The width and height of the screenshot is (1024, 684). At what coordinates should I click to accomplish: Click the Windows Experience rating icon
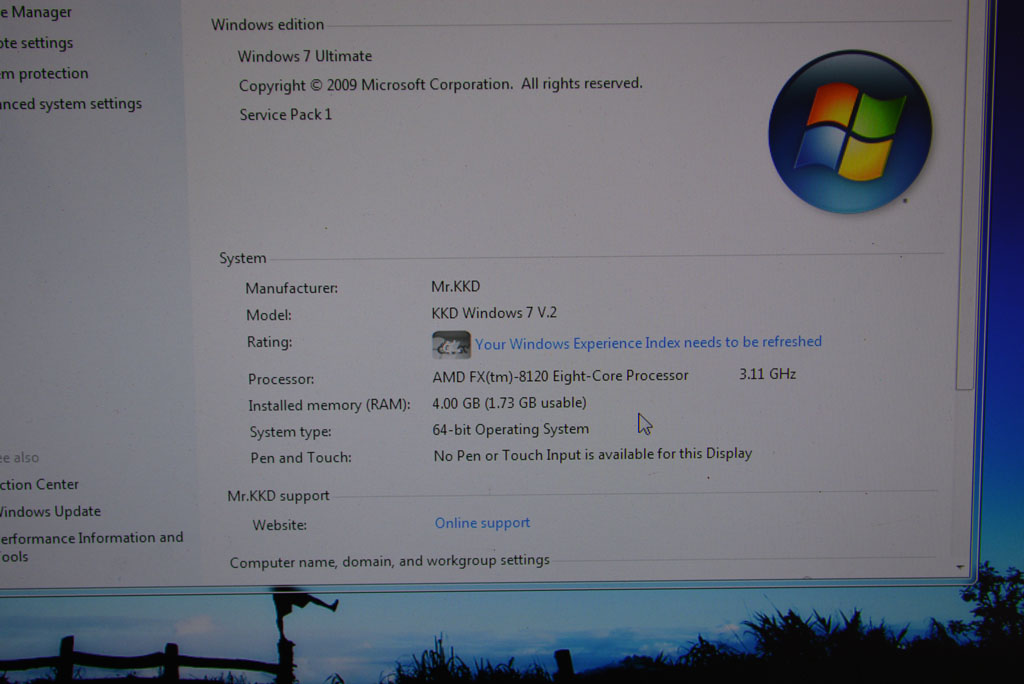(x=451, y=344)
